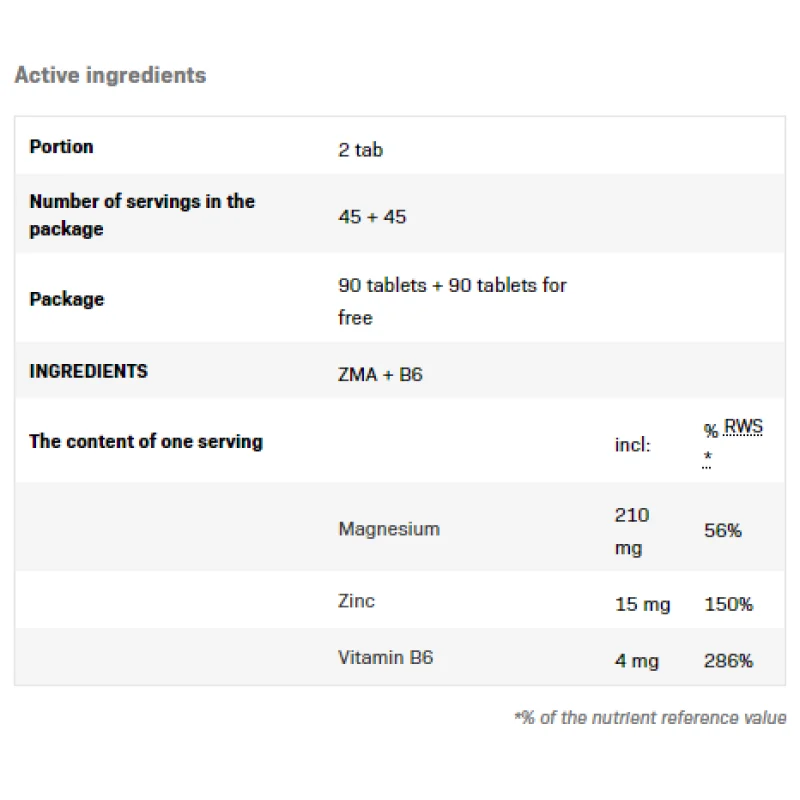Select the "ZMA + B6" ingredients value

(x=380, y=375)
